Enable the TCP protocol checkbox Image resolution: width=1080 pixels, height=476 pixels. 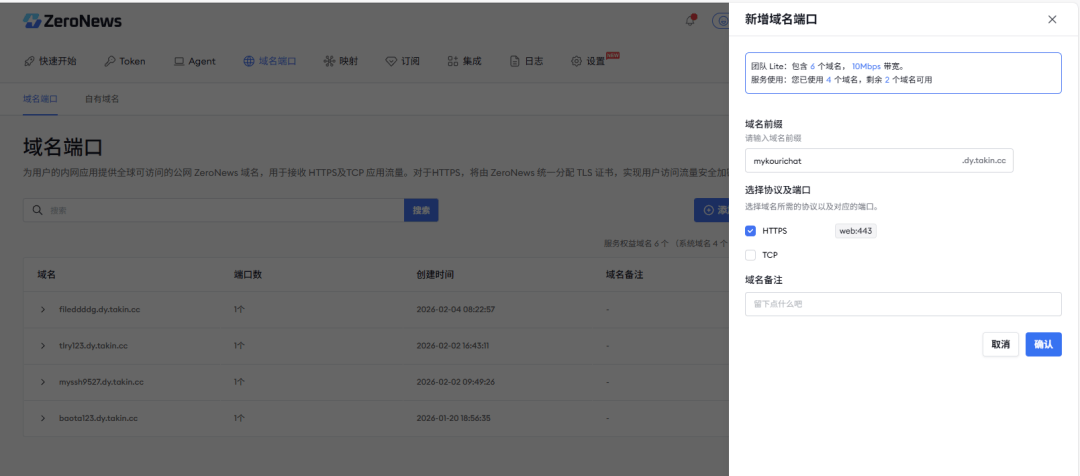[x=751, y=255]
